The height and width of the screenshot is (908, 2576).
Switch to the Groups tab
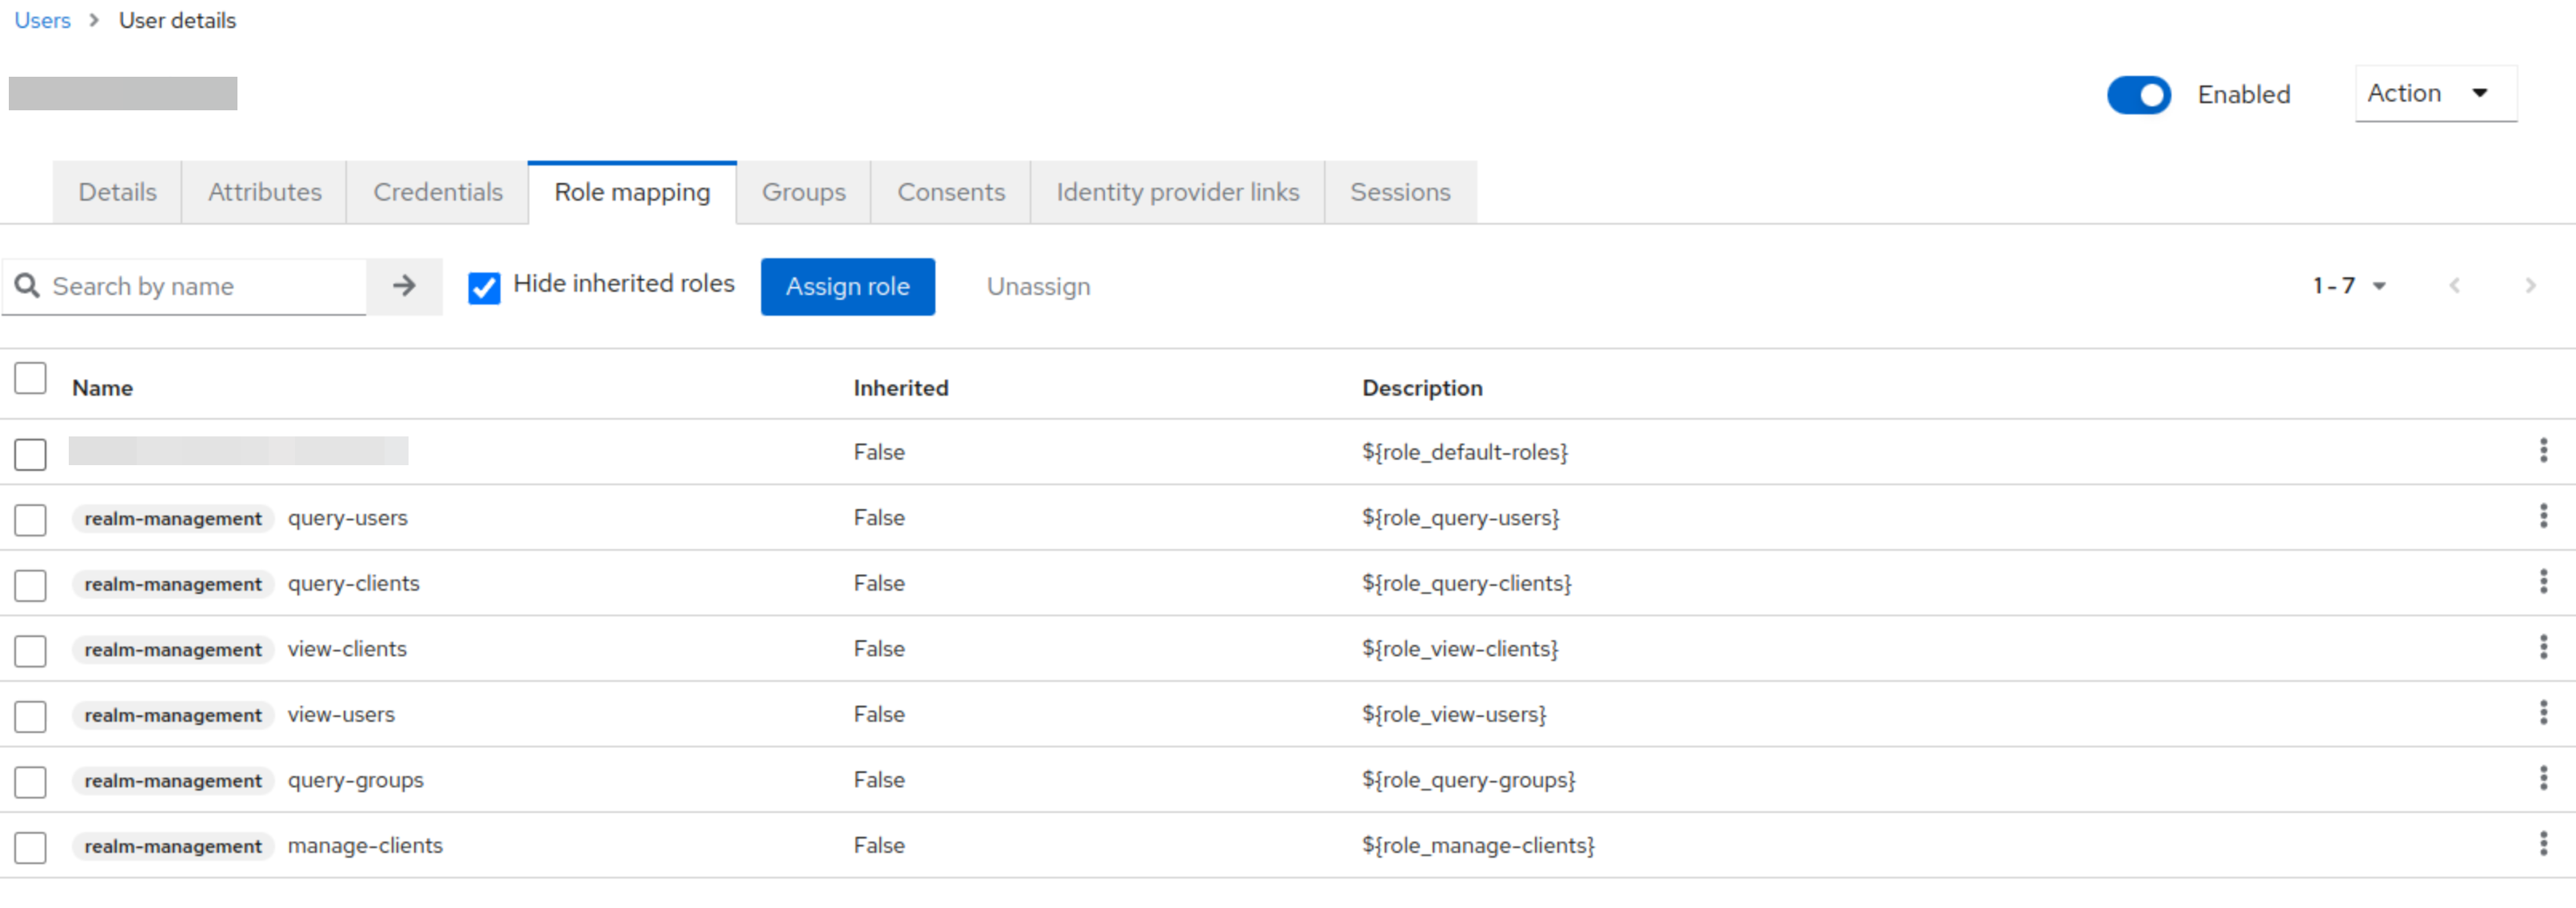(805, 190)
